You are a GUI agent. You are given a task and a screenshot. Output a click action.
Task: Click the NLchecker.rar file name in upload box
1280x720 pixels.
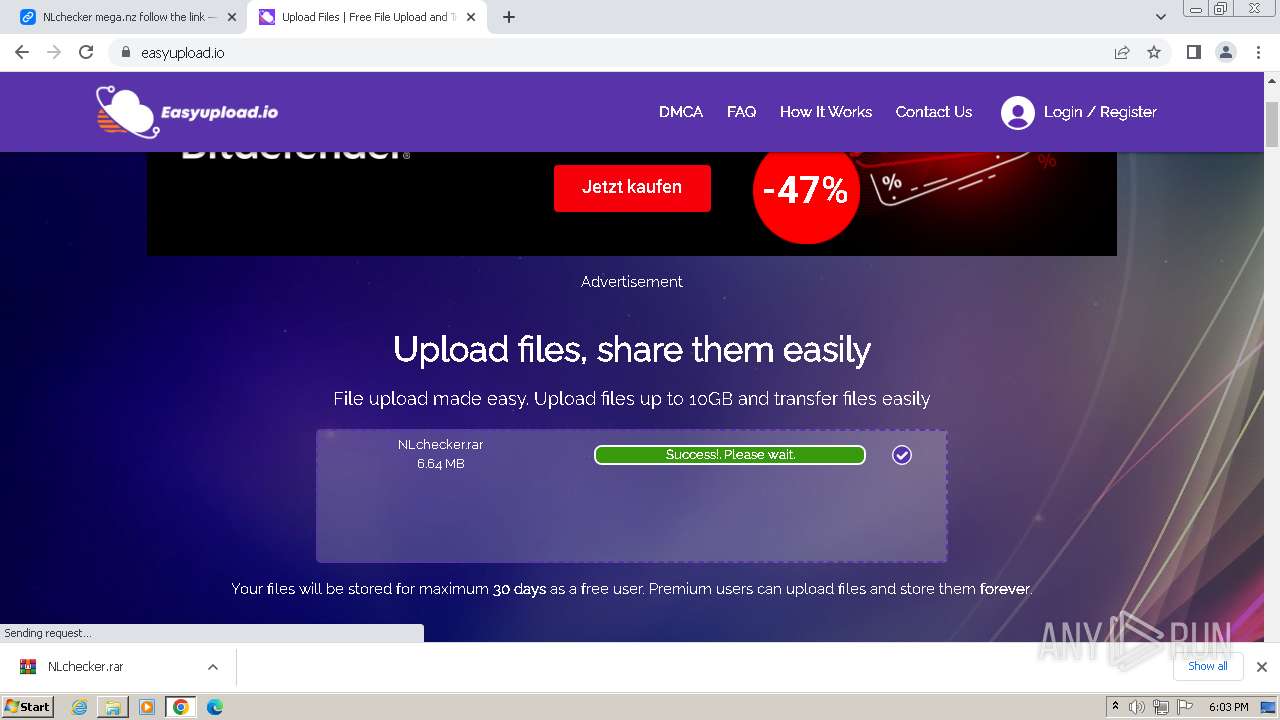pyautogui.click(x=440, y=445)
